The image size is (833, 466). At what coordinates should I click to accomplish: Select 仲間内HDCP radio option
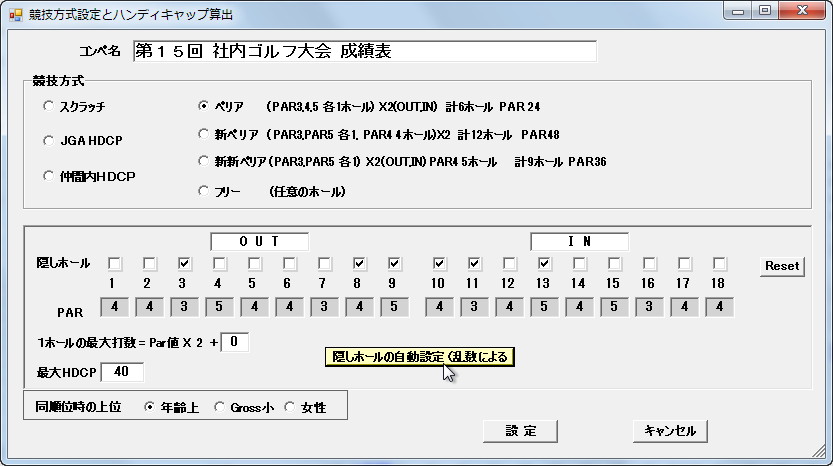pyautogui.click(x=48, y=176)
